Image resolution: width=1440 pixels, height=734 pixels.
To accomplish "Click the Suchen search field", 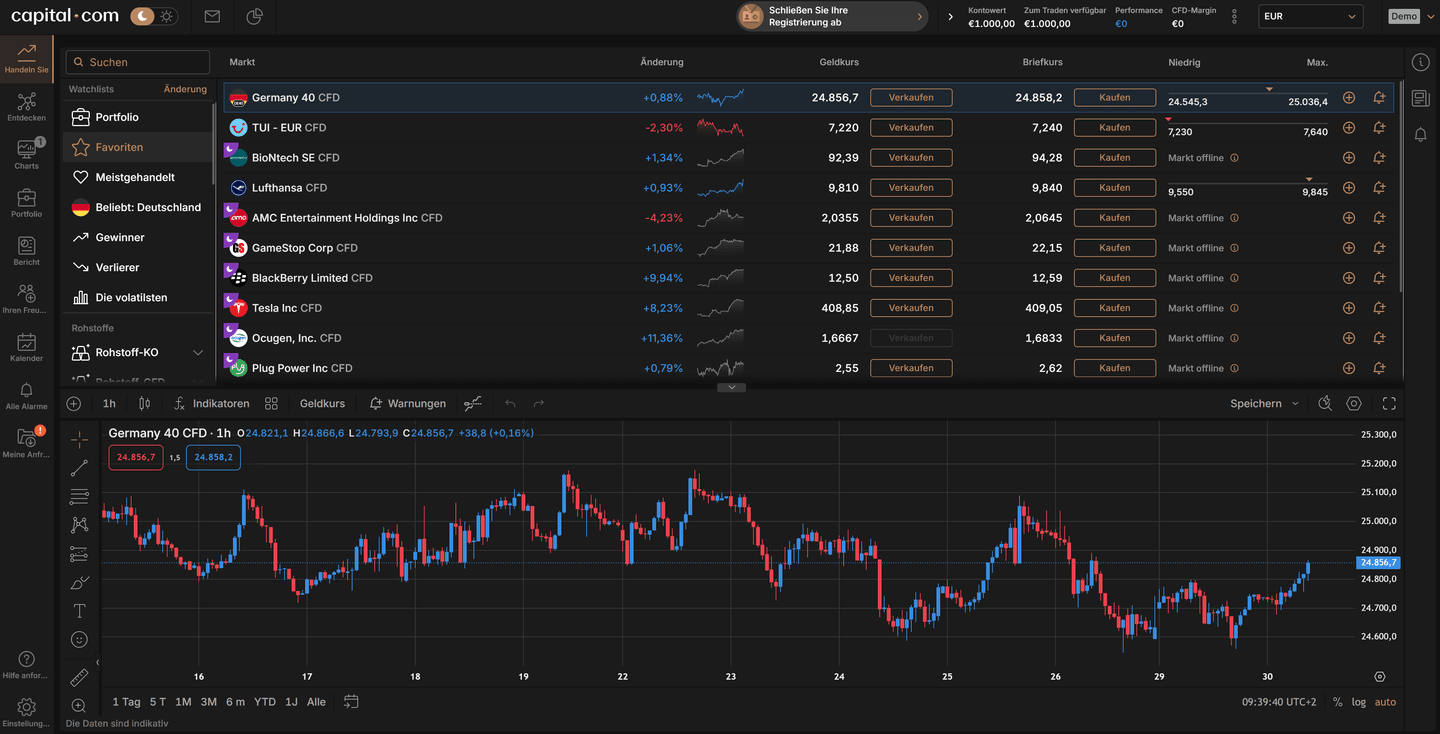I will pos(138,62).
